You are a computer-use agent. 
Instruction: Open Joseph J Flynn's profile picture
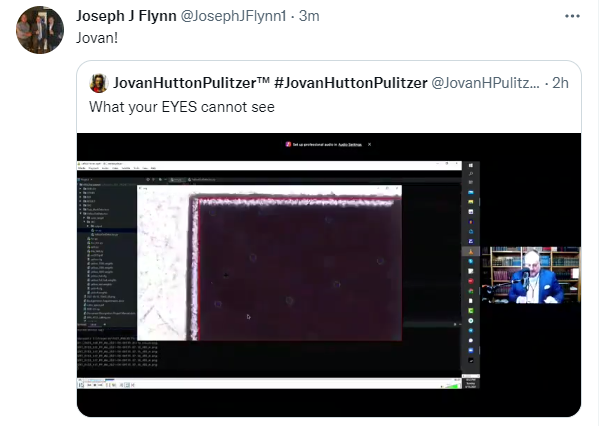coord(40,30)
